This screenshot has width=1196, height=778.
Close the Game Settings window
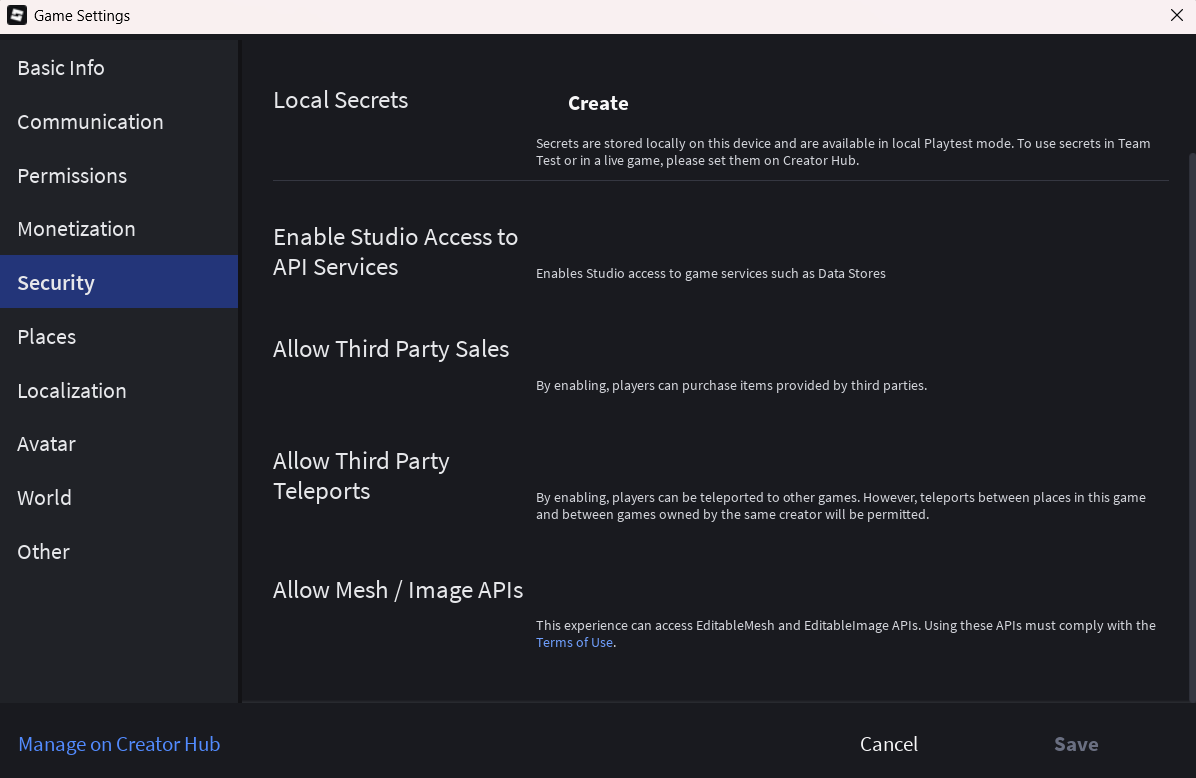tap(1176, 15)
